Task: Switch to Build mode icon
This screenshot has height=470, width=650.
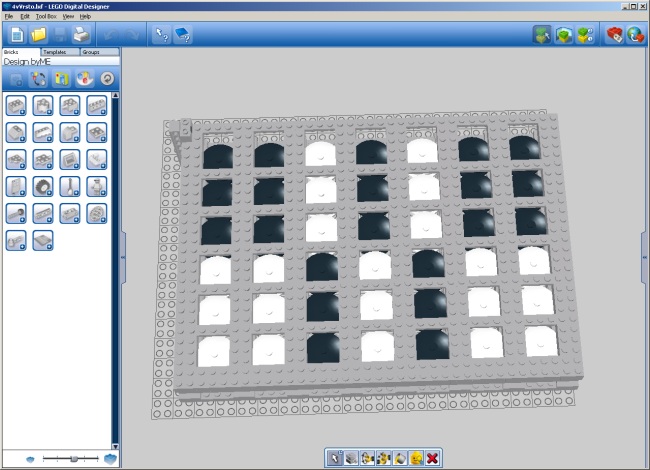Action: [x=542, y=35]
